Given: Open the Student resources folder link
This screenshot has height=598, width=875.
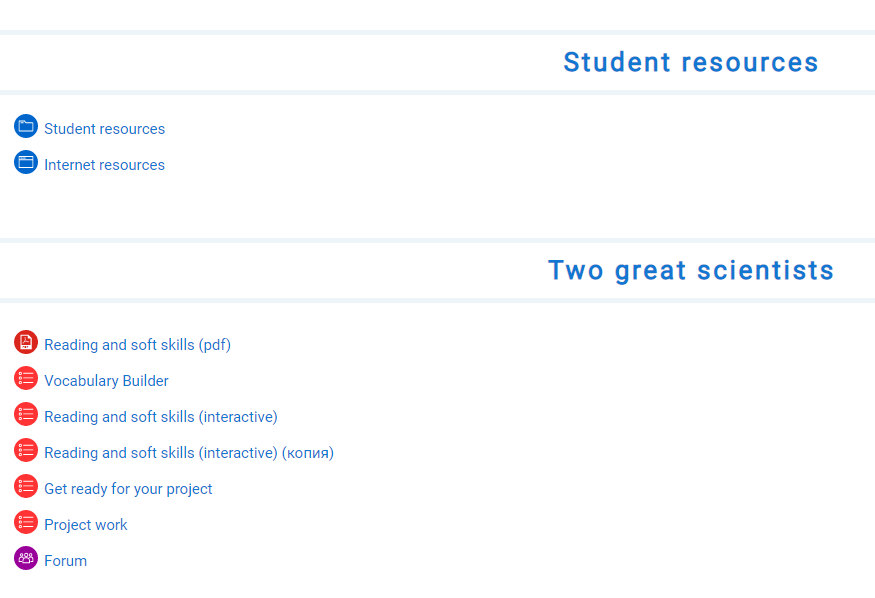Looking at the screenshot, I should 104,129.
